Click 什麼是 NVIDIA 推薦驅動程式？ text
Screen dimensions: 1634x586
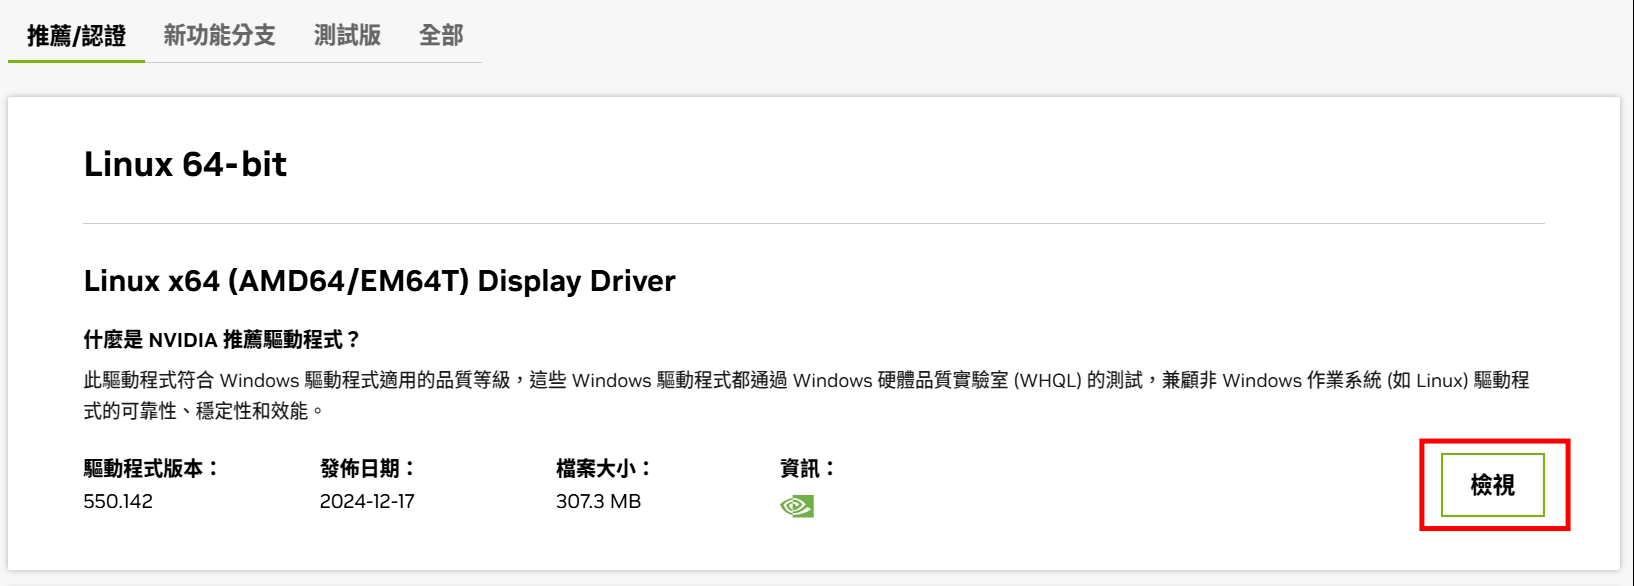(x=221, y=340)
